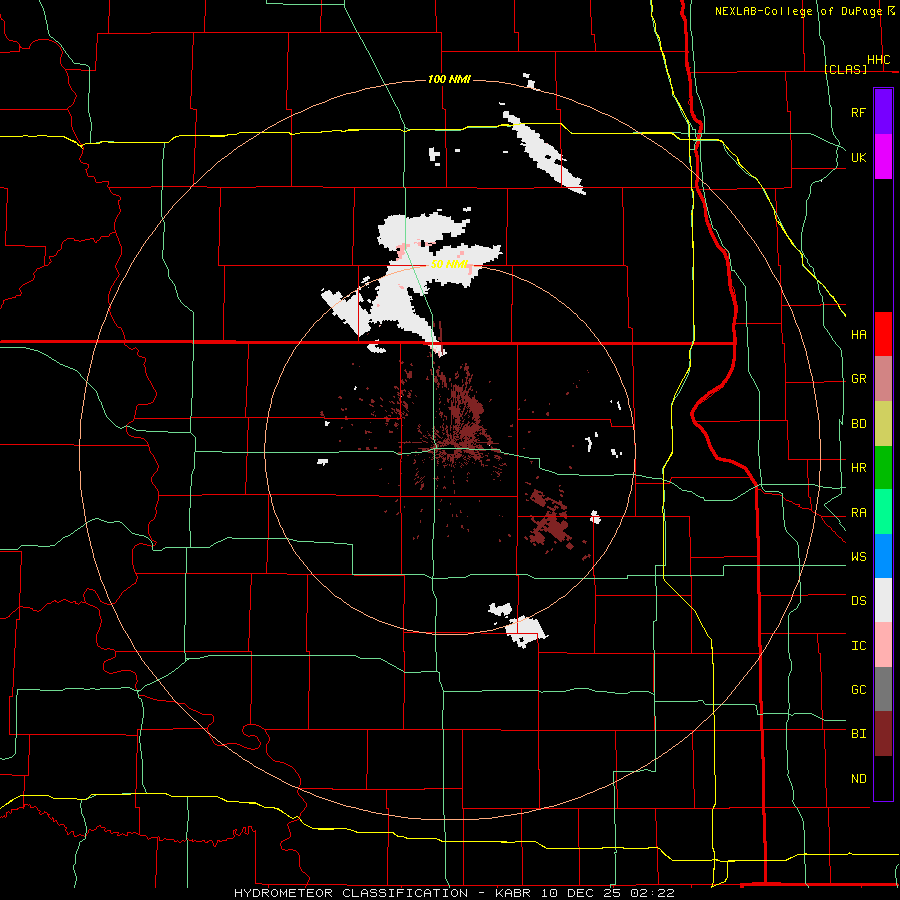
Task: Click the 'BD' legend label
Action: 858,424
